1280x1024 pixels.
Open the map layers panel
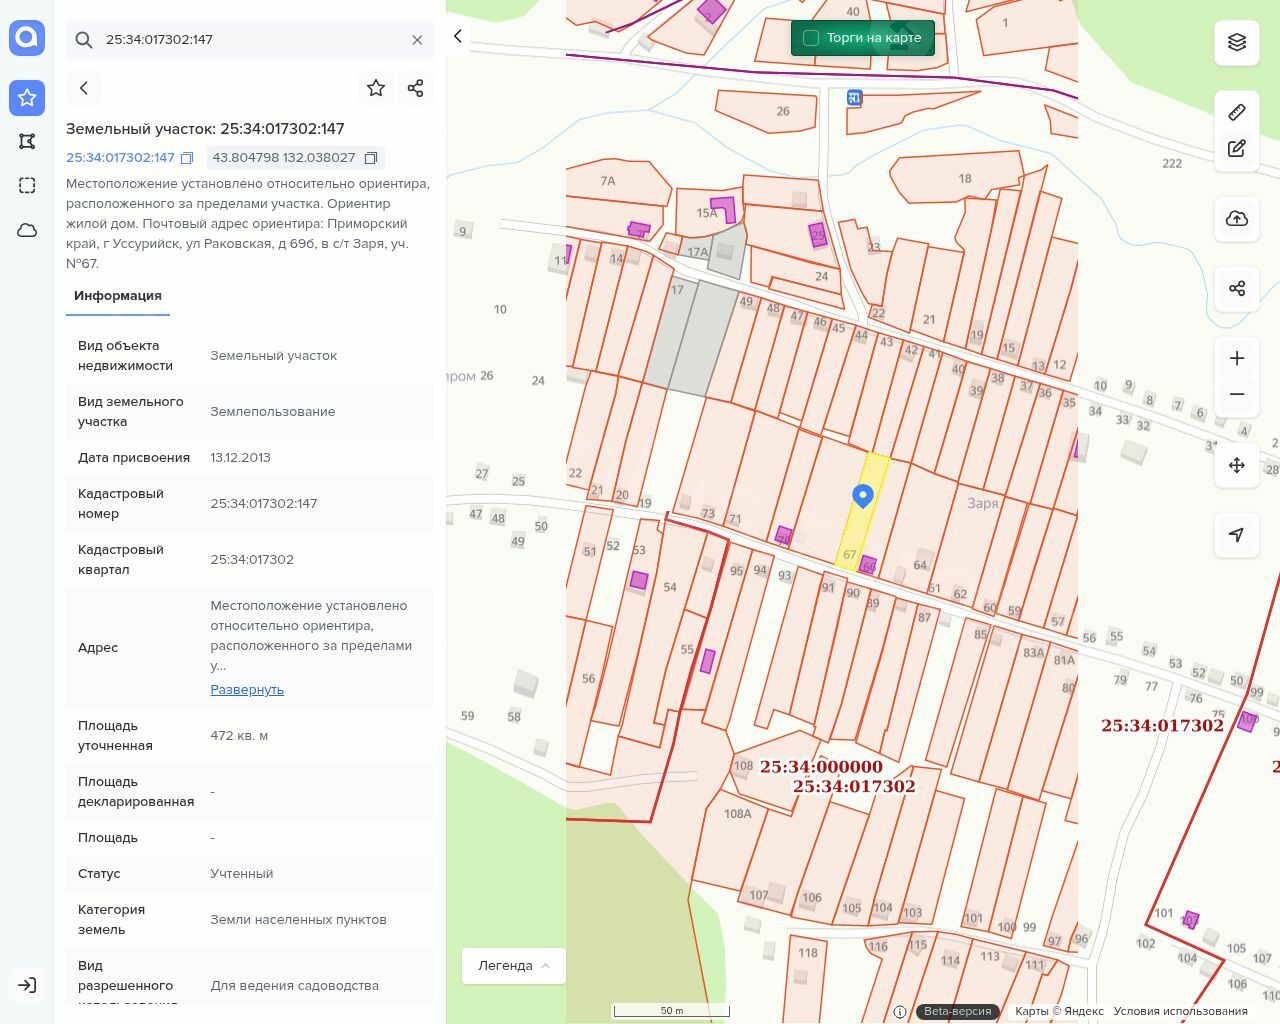coord(1237,42)
